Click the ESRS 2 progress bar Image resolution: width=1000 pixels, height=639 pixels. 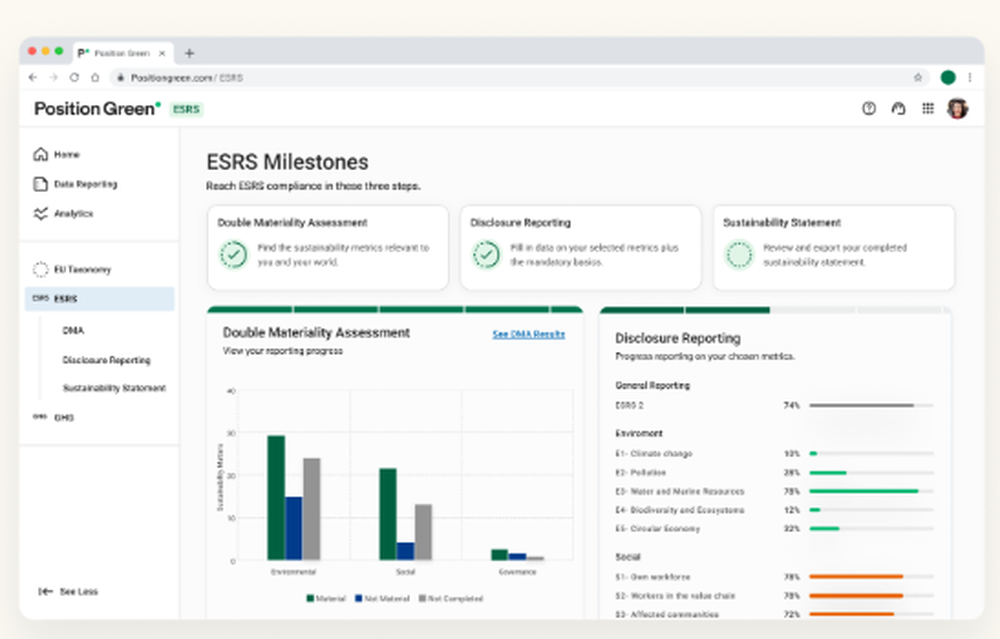871,406
